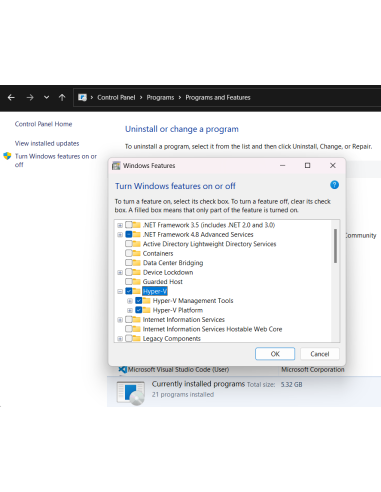Viewport: 381px width, 492px height.
Task: Click the Control Panel icon in address bar
Action: click(82, 97)
